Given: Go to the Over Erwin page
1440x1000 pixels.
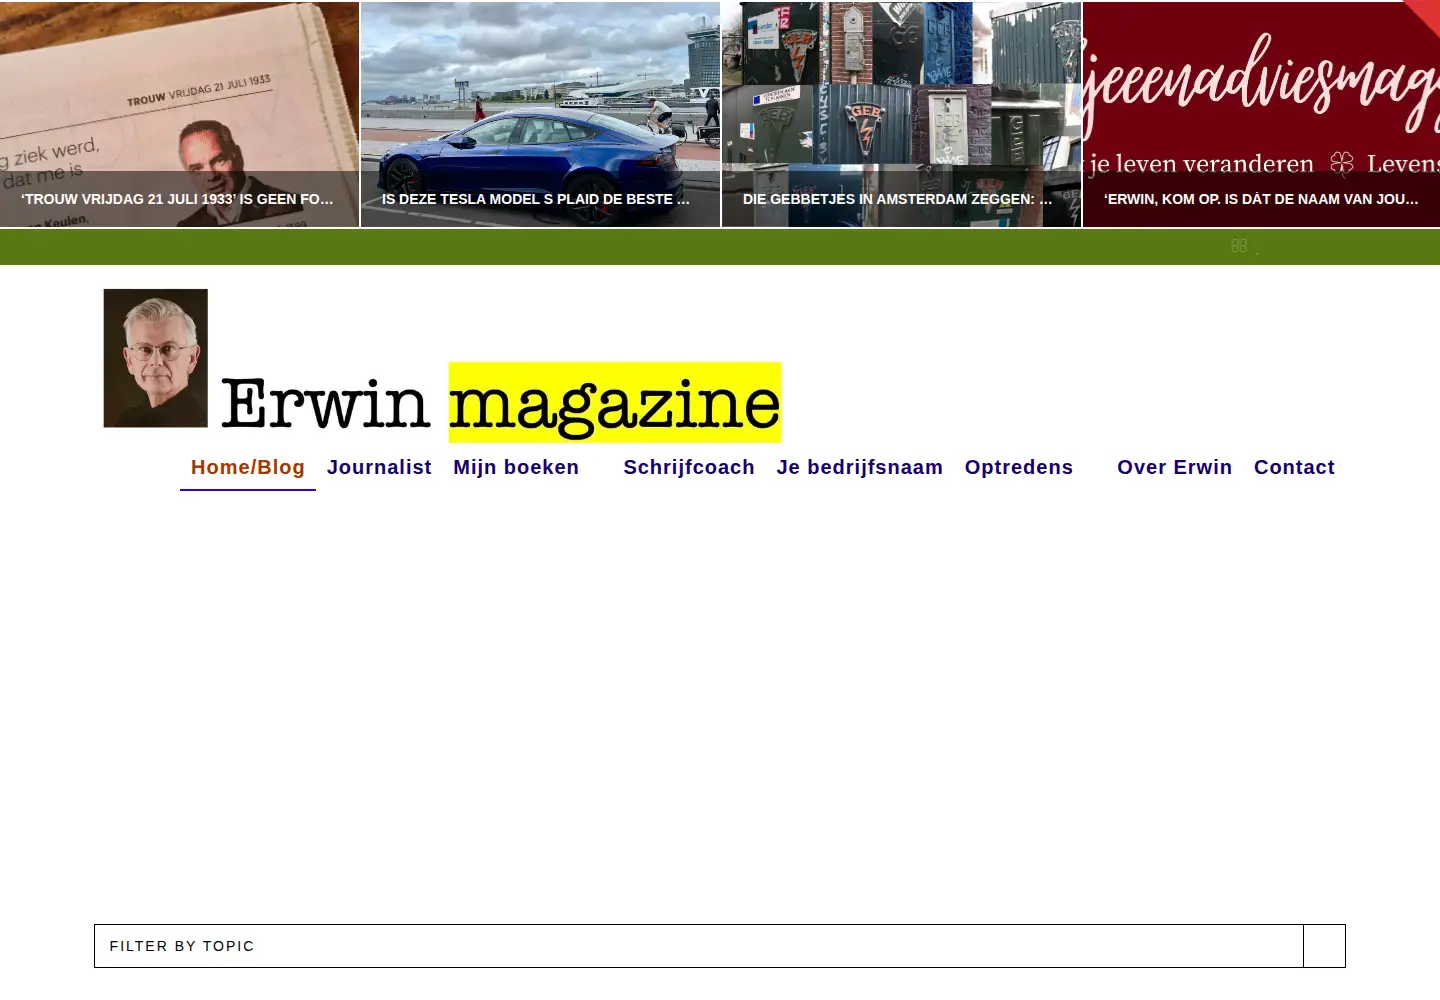Looking at the screenshot, I should coord(1175,467).
